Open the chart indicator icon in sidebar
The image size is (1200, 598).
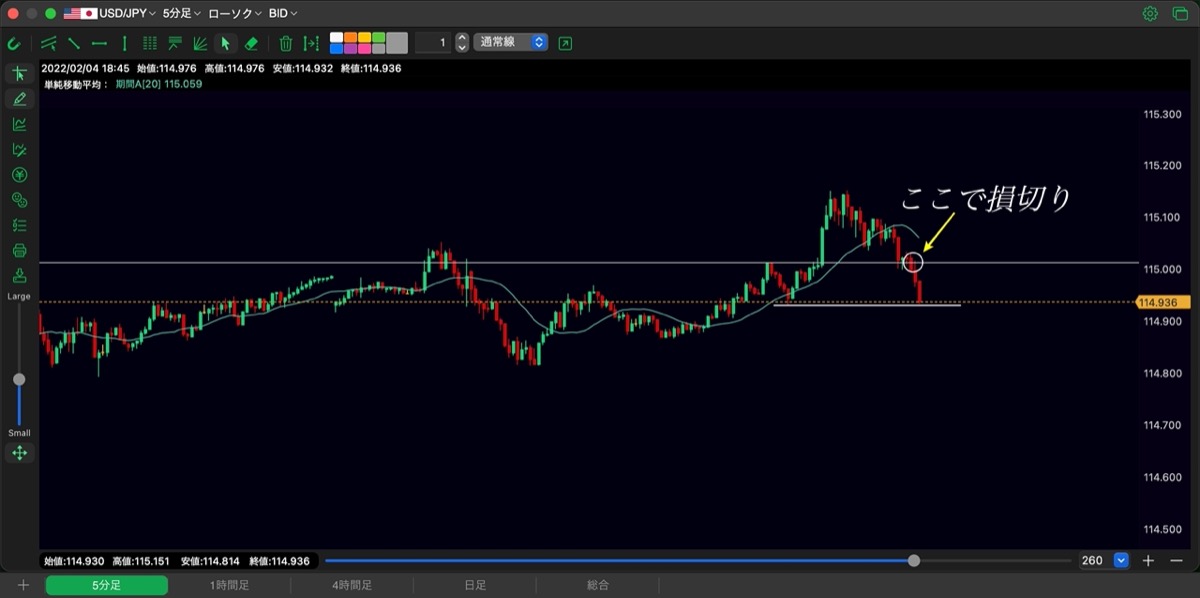pos(19,124)
